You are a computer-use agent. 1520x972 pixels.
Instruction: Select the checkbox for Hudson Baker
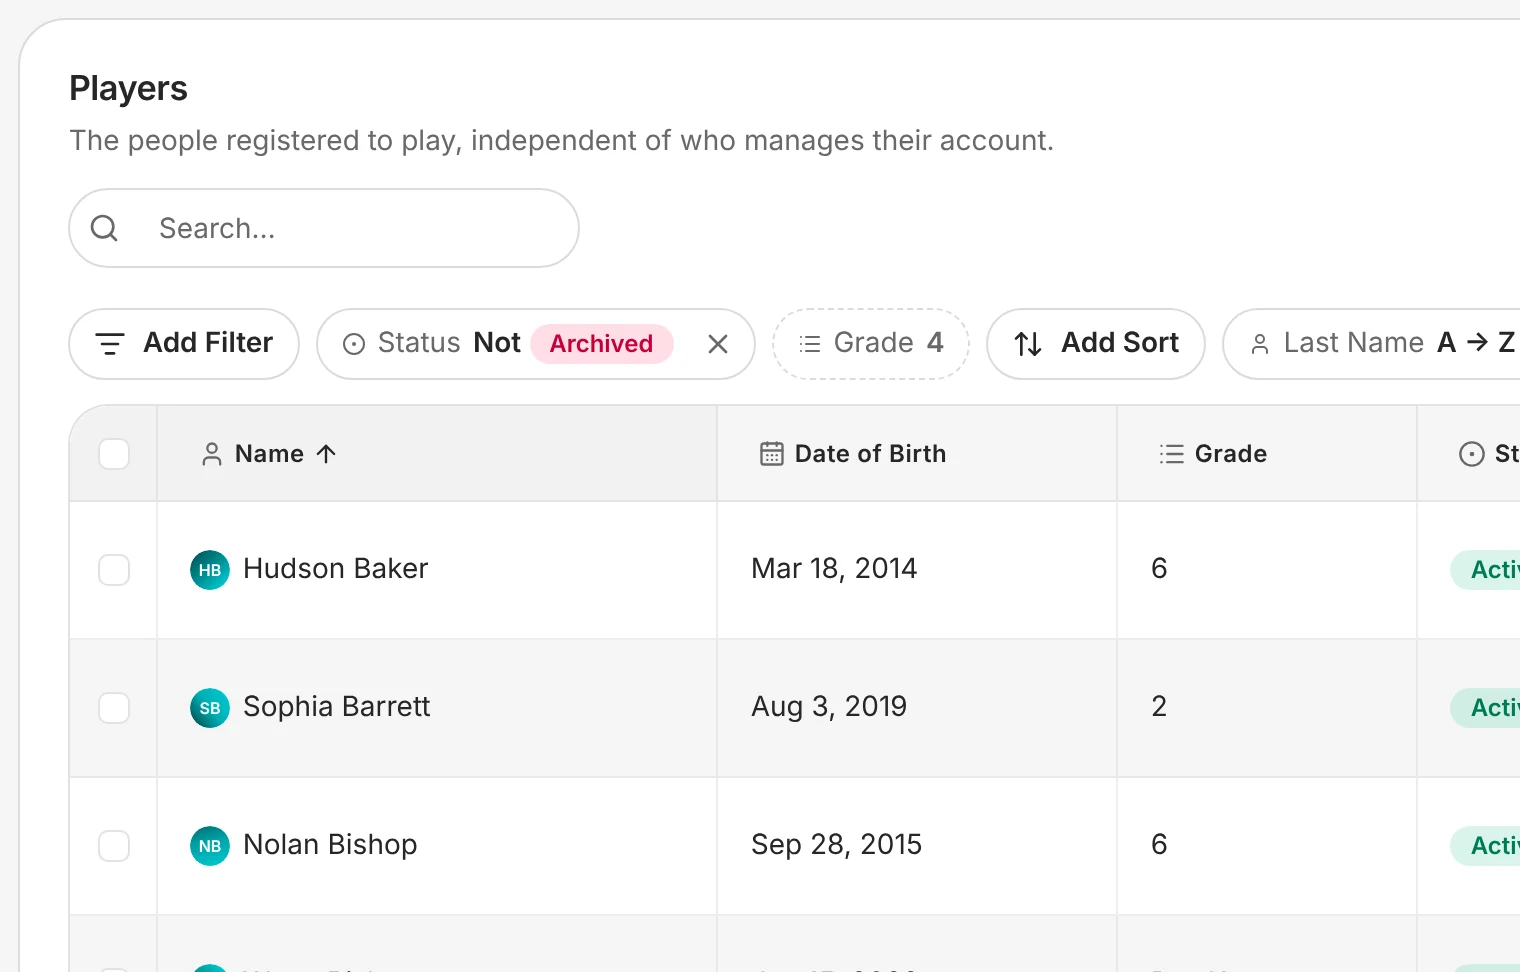[x=114, y=570]
